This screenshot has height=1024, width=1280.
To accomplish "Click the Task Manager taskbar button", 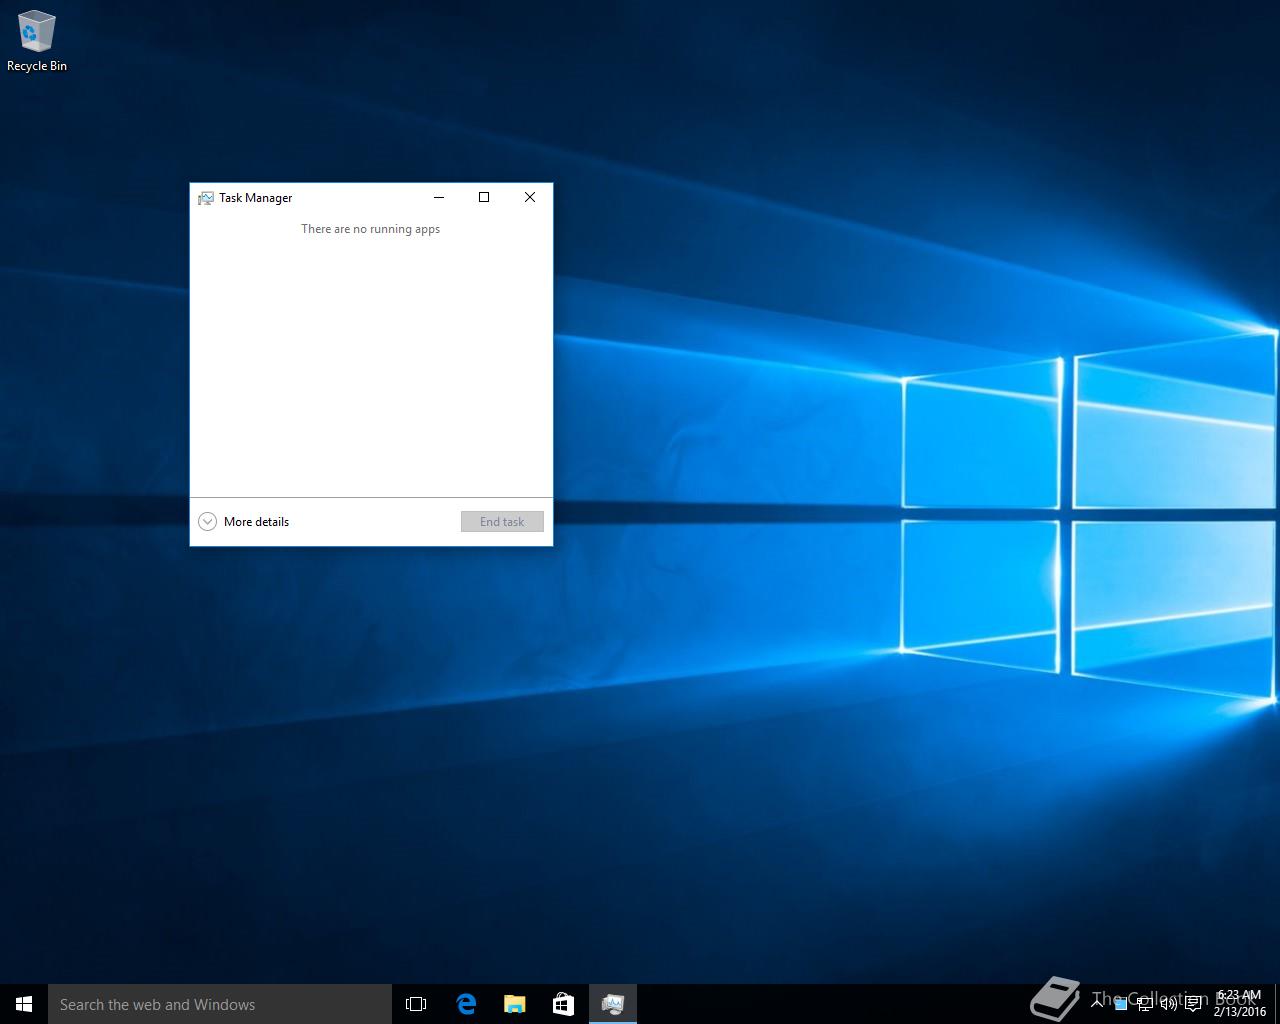I will click(612, 1004).
